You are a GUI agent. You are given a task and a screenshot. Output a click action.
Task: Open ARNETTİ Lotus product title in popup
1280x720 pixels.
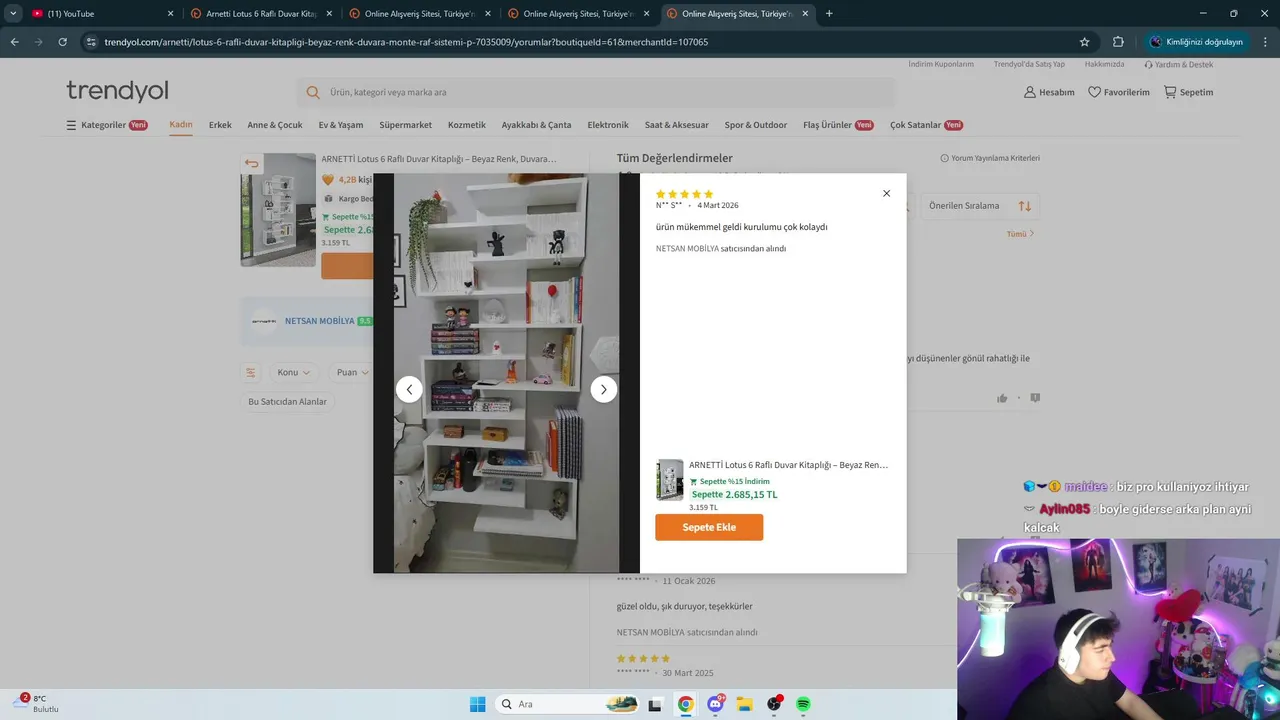point(788,465)
